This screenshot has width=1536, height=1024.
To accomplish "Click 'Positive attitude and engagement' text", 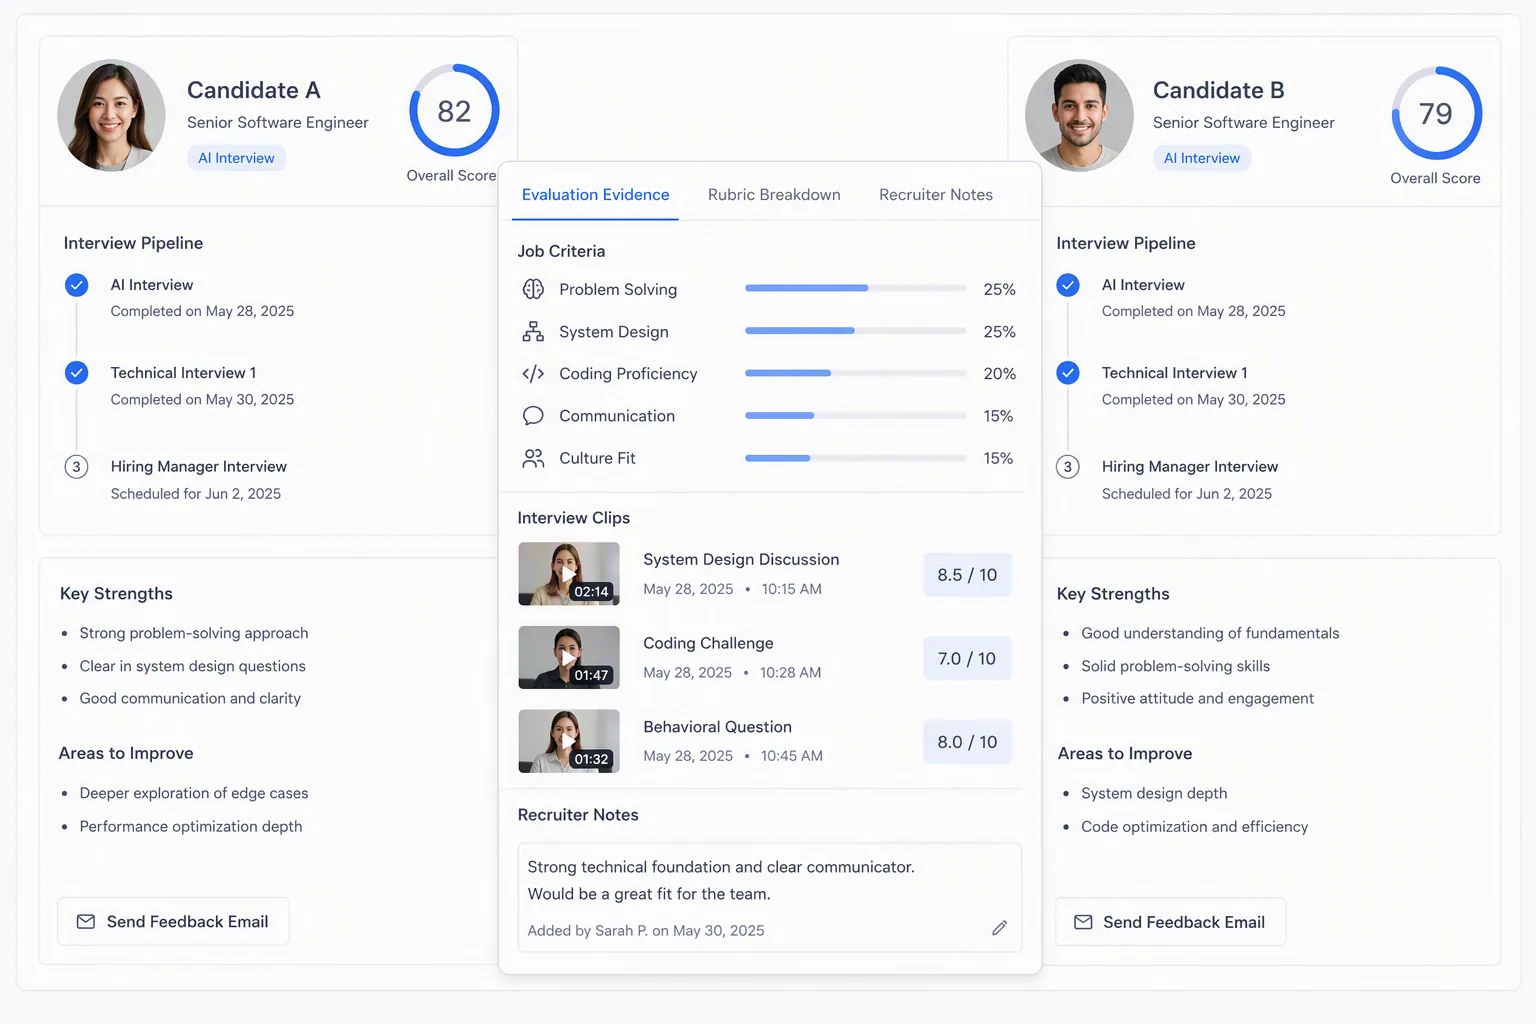I will click(x=1197, y=698).
